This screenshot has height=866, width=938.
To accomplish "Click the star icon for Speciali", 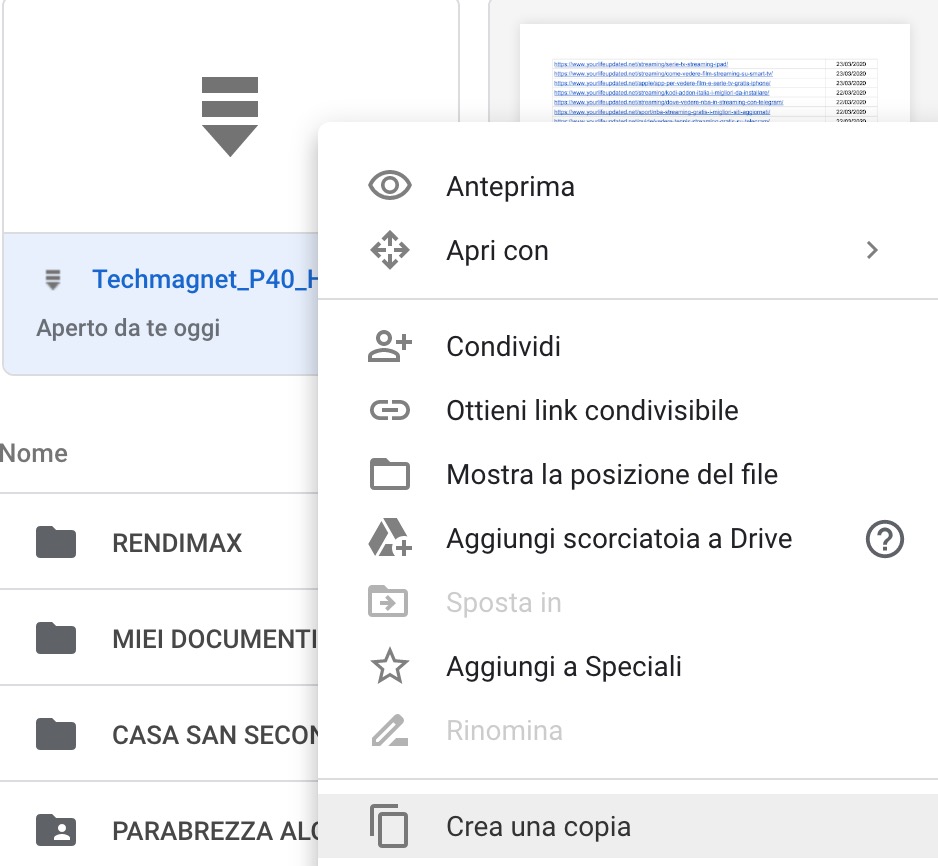I will point(389,667).
